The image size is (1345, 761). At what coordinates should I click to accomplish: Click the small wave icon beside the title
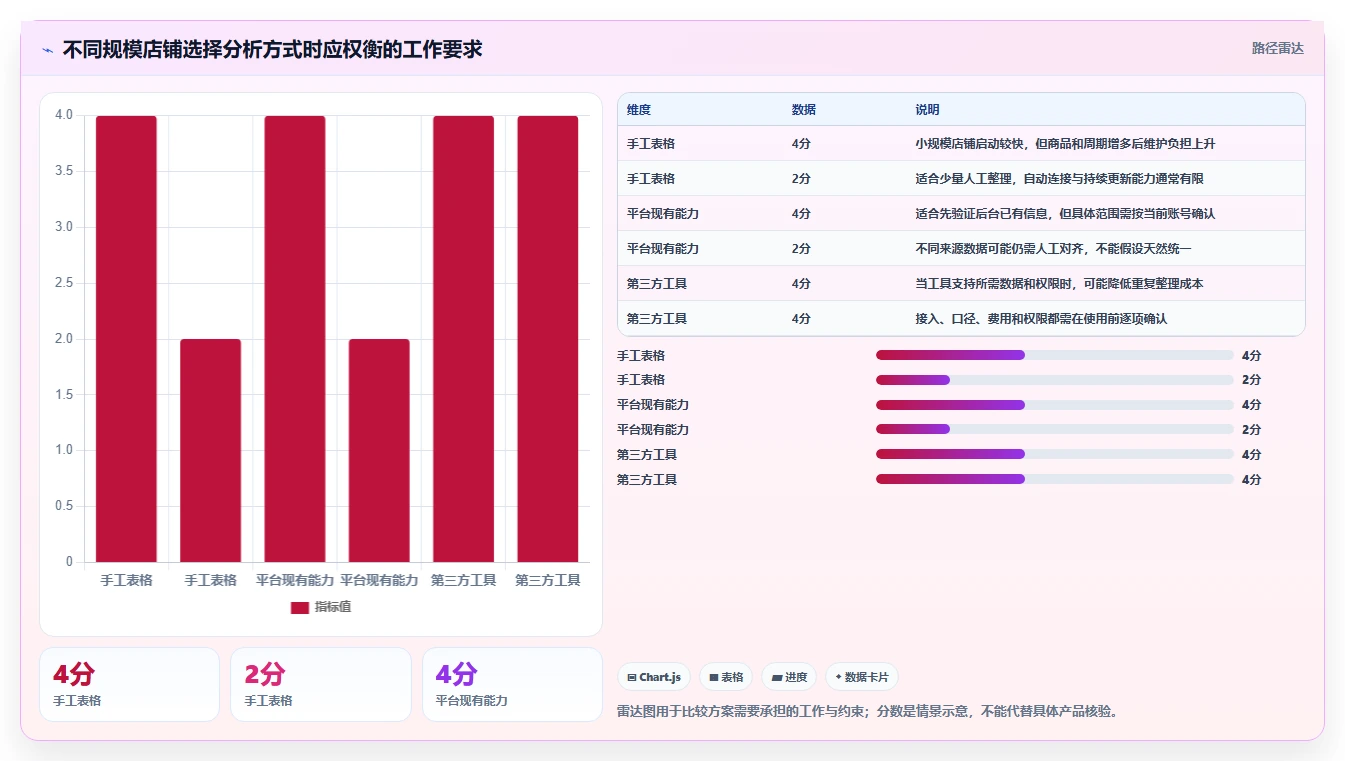[x=47, y=49]
